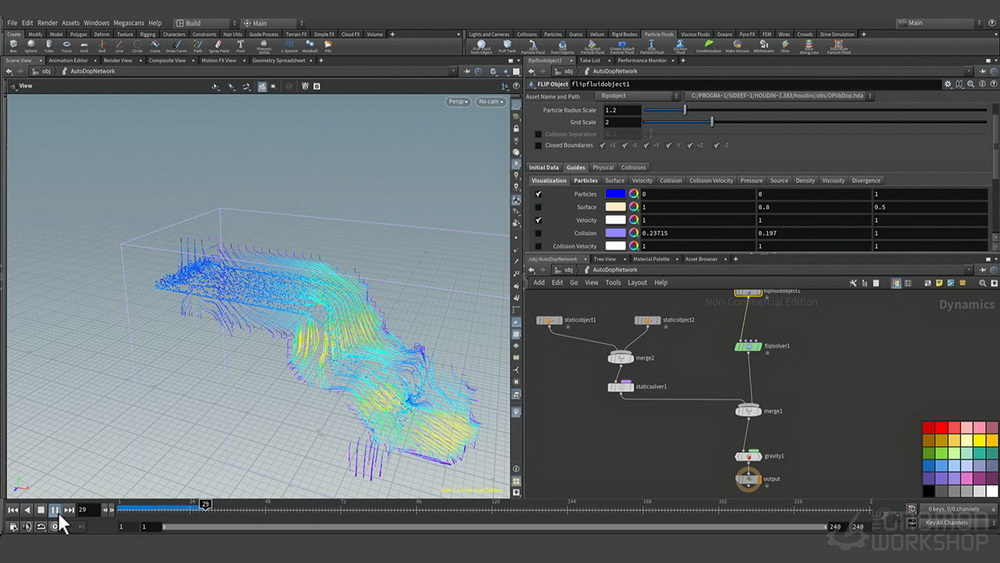This screenshot has height=563, width=1000.
Task: Open network editor Layout menu
Action: (x=637, y=282)
